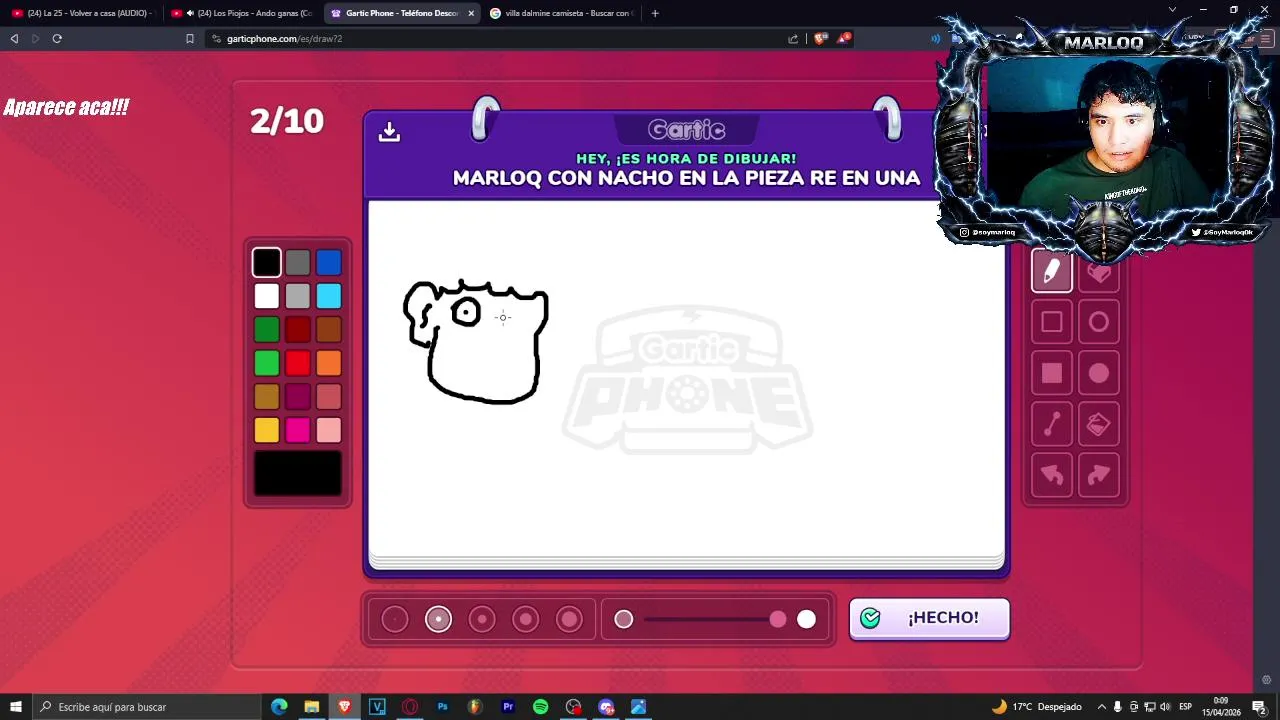This screenshot has height=720, width=1280.
Task: Select the largest brush thickness
Action: click(569, 620)
